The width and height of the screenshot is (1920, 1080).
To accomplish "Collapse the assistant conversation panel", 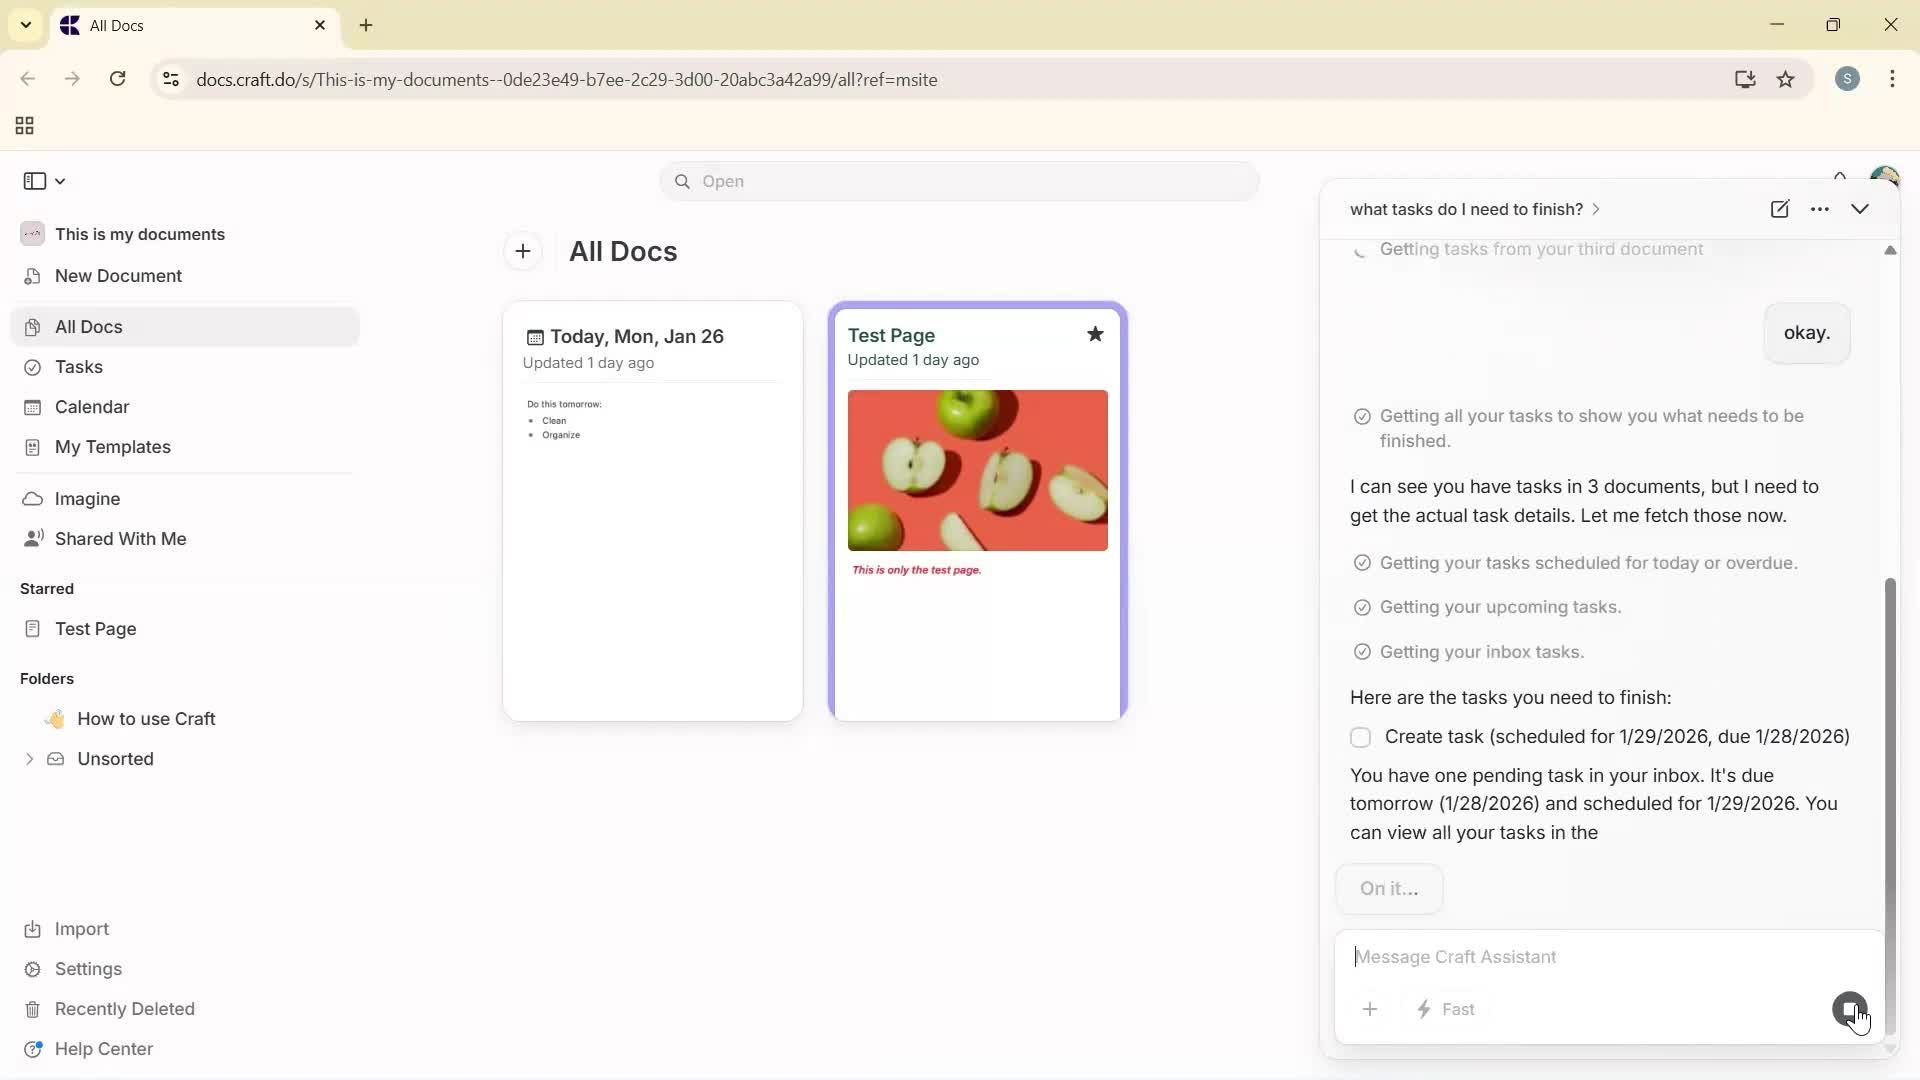I will pos(1861,209).
